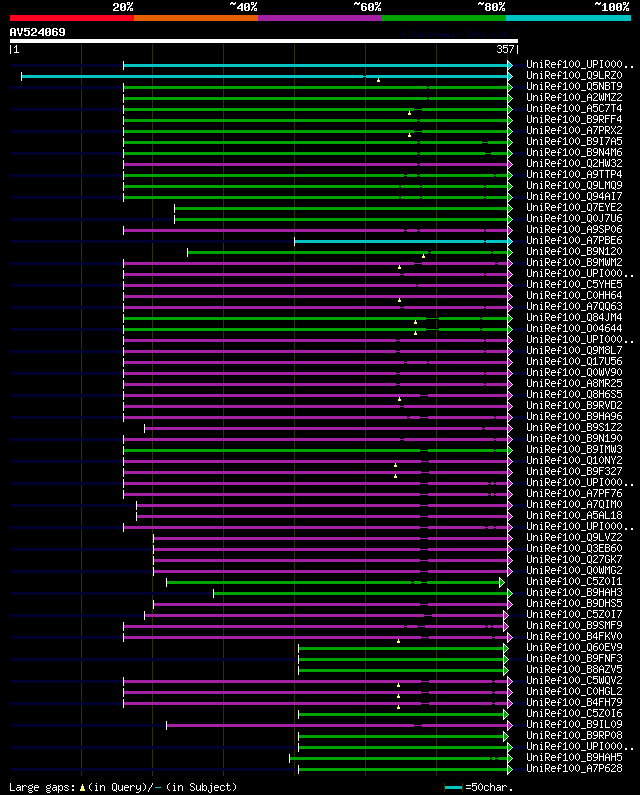Select the UniRef100_B8AZV5 label
The height and width of the screenshot is (795, 640).
574,670
